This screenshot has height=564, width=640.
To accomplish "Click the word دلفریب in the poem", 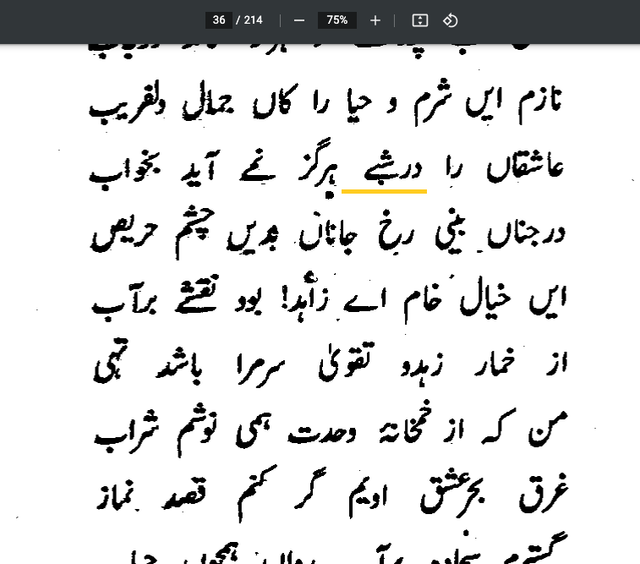I will coord(127,107).
